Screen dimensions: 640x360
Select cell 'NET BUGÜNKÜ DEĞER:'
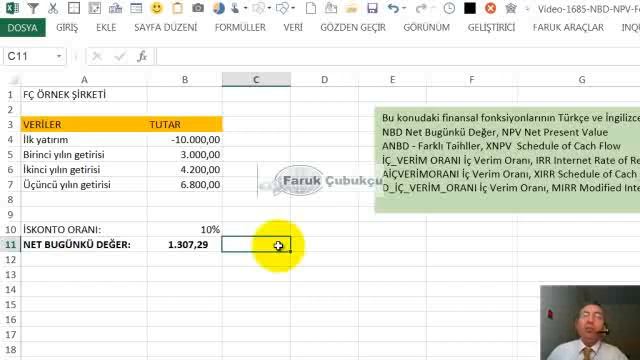pos(84,244)
